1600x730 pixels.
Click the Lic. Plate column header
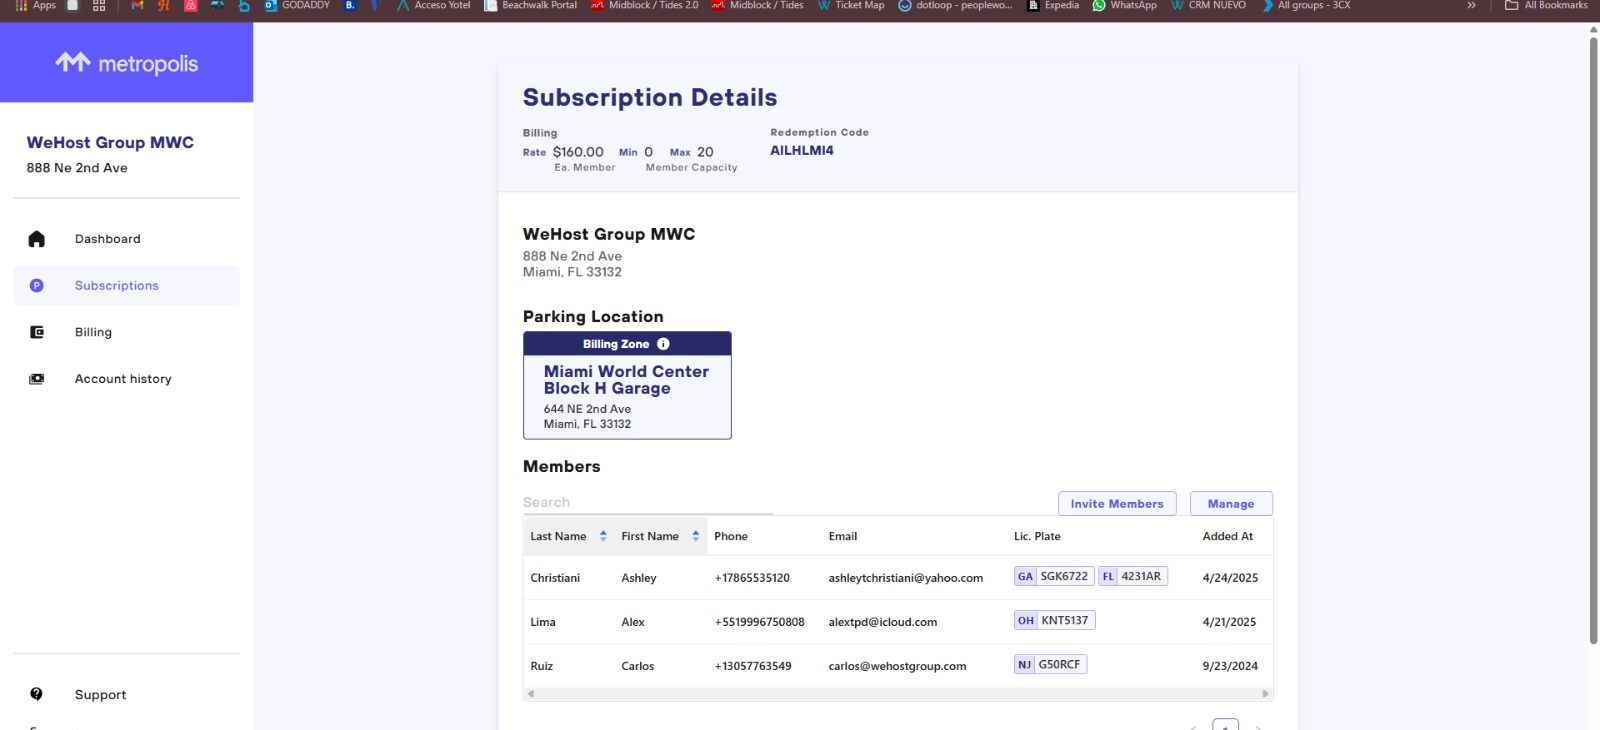1037,536
